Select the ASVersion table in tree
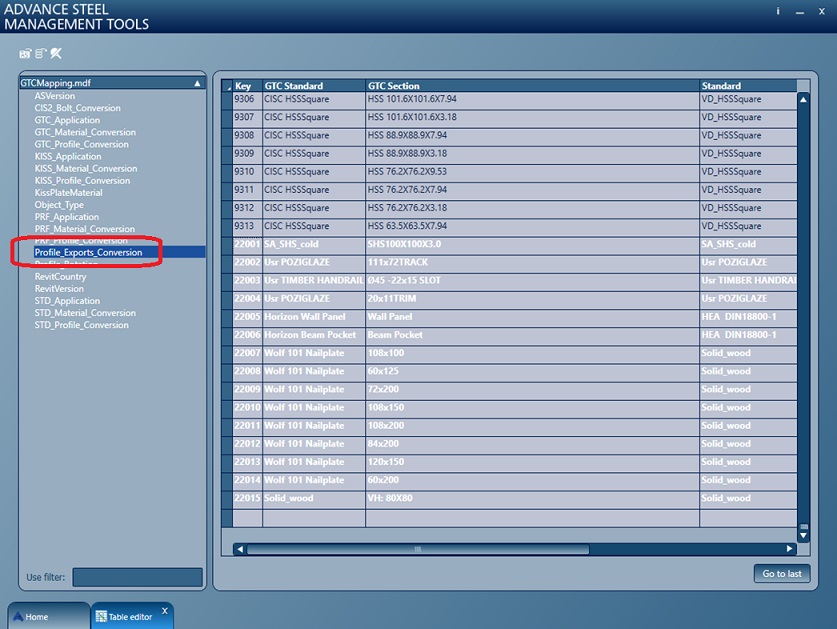Viewport: 837px width, 629px height. 54,96
